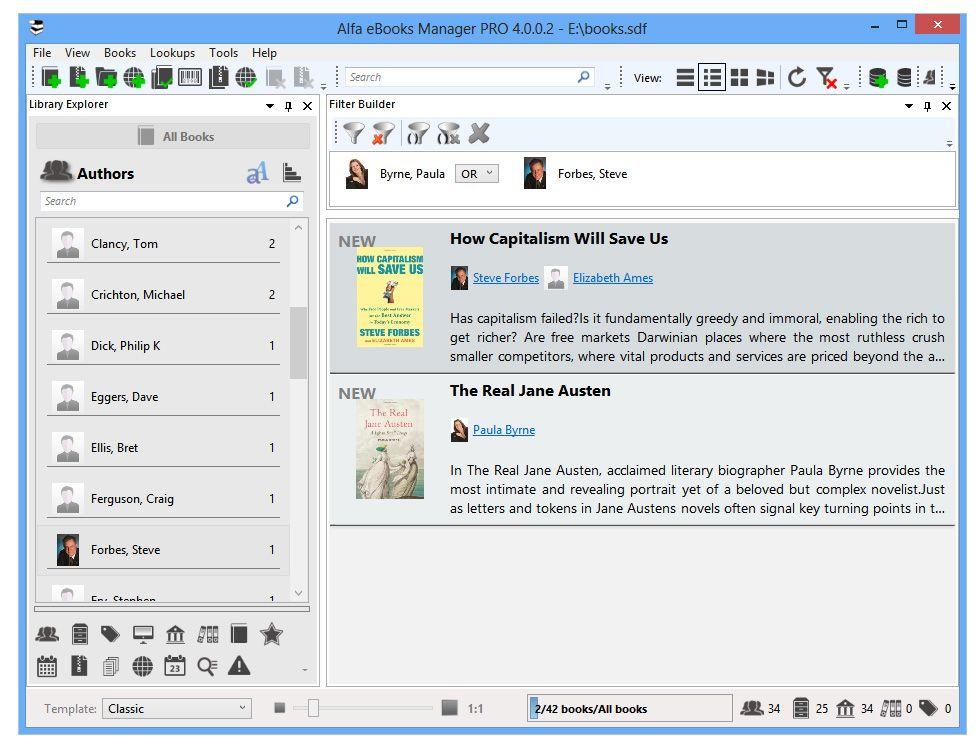The width and height of the screenshot is (980, 753).
Task: Pin the Library Explorer panel
Action: coord(288,106)
